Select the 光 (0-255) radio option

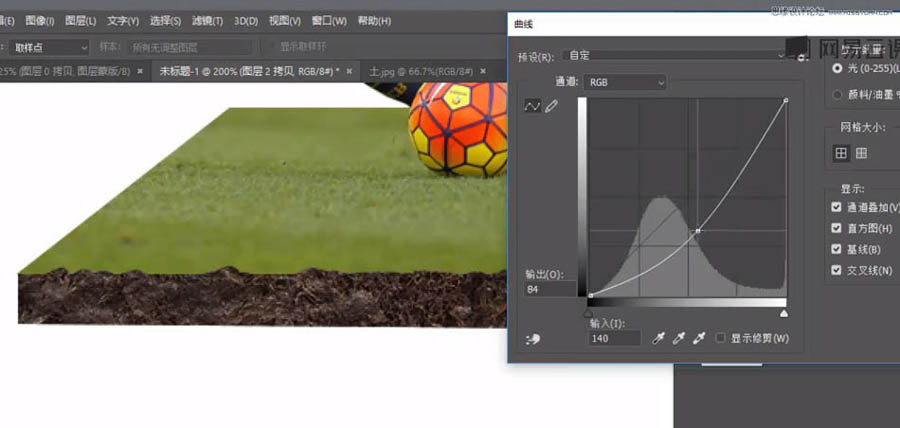click(x=837, y=69)
